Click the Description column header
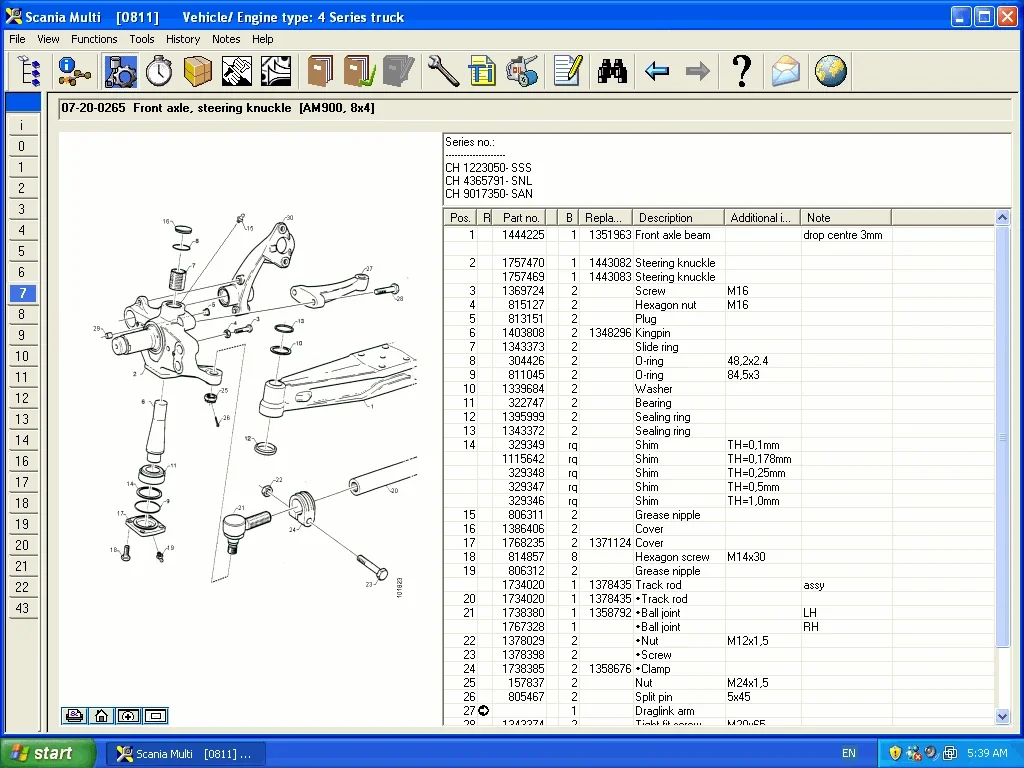This screenshot has height=768, width=1024. (677, 217)
